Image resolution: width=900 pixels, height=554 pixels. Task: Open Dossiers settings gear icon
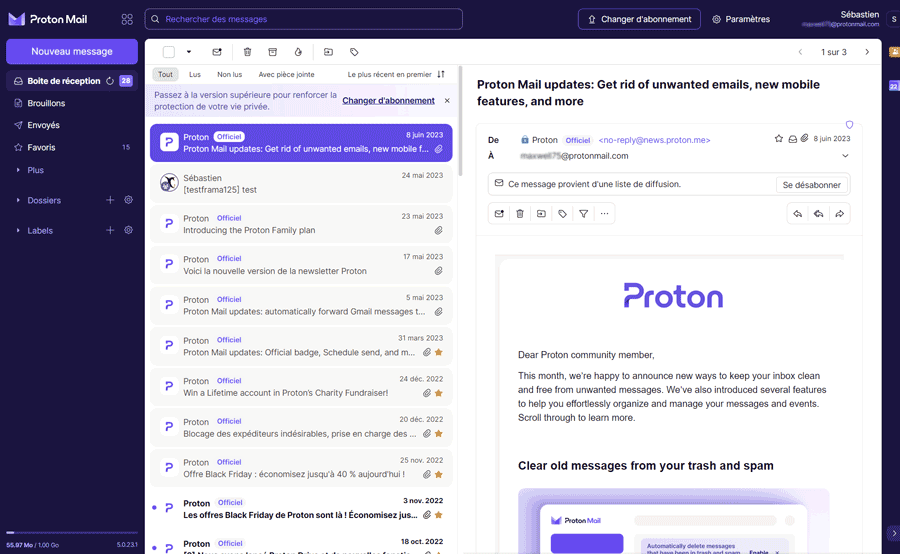coord(129,200)
